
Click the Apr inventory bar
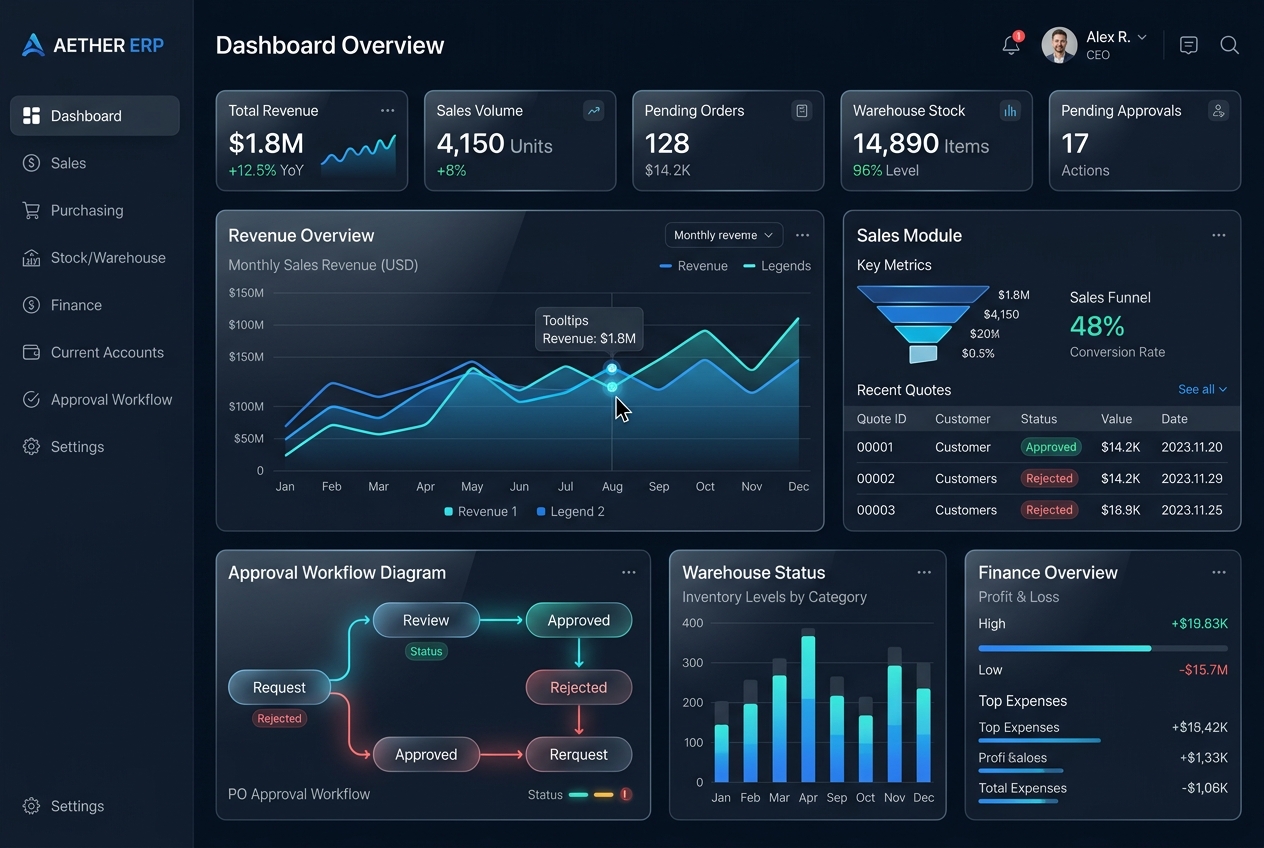pos(808,705)
